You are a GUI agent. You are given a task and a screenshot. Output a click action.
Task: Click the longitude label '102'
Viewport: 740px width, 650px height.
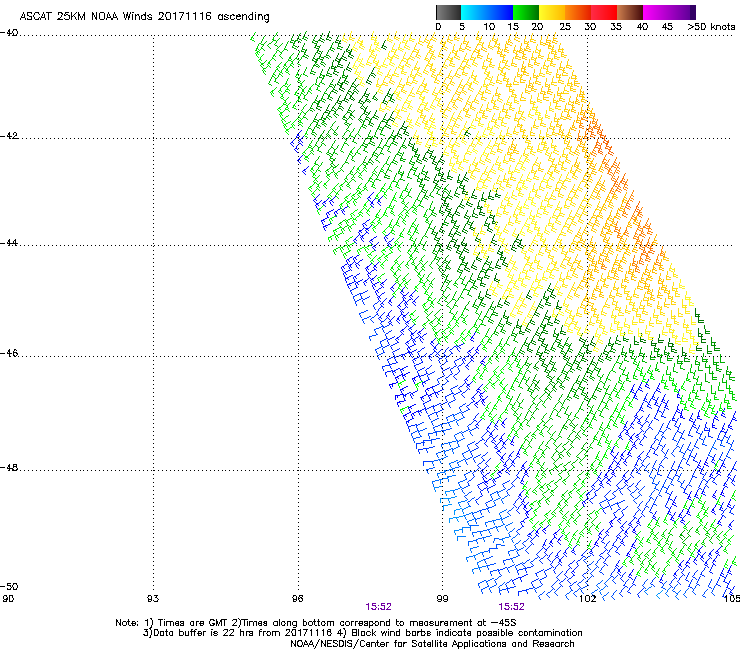pyautogui.click(x=587, y=599)
